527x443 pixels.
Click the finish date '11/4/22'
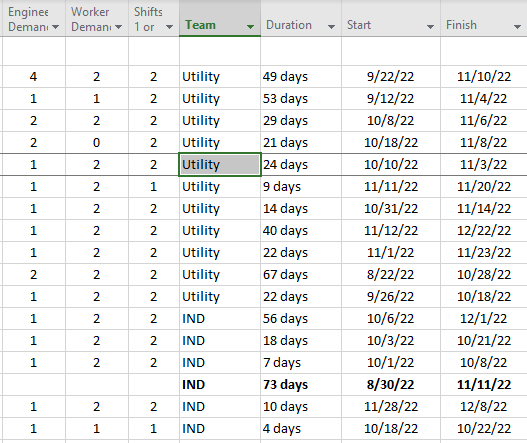click(x=484, y=99)
